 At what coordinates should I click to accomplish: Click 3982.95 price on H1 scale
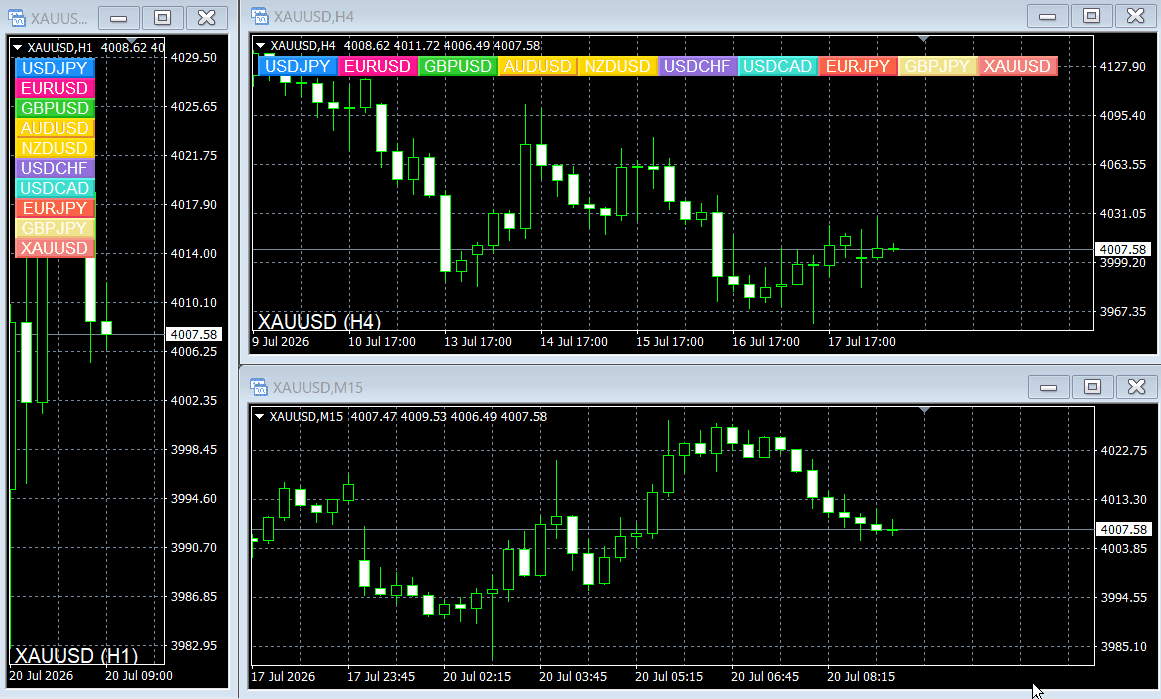(194, 646)
